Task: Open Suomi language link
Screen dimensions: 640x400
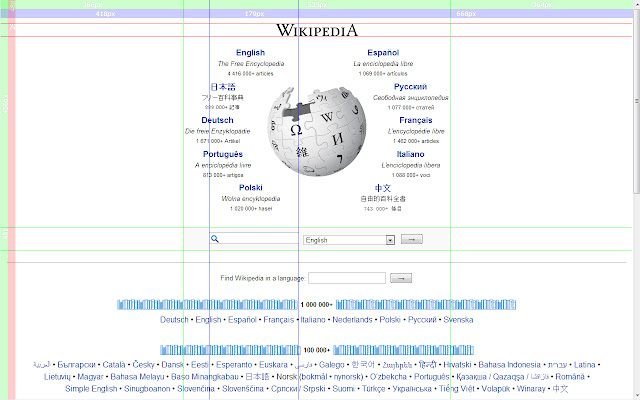Action: [343, 389]
